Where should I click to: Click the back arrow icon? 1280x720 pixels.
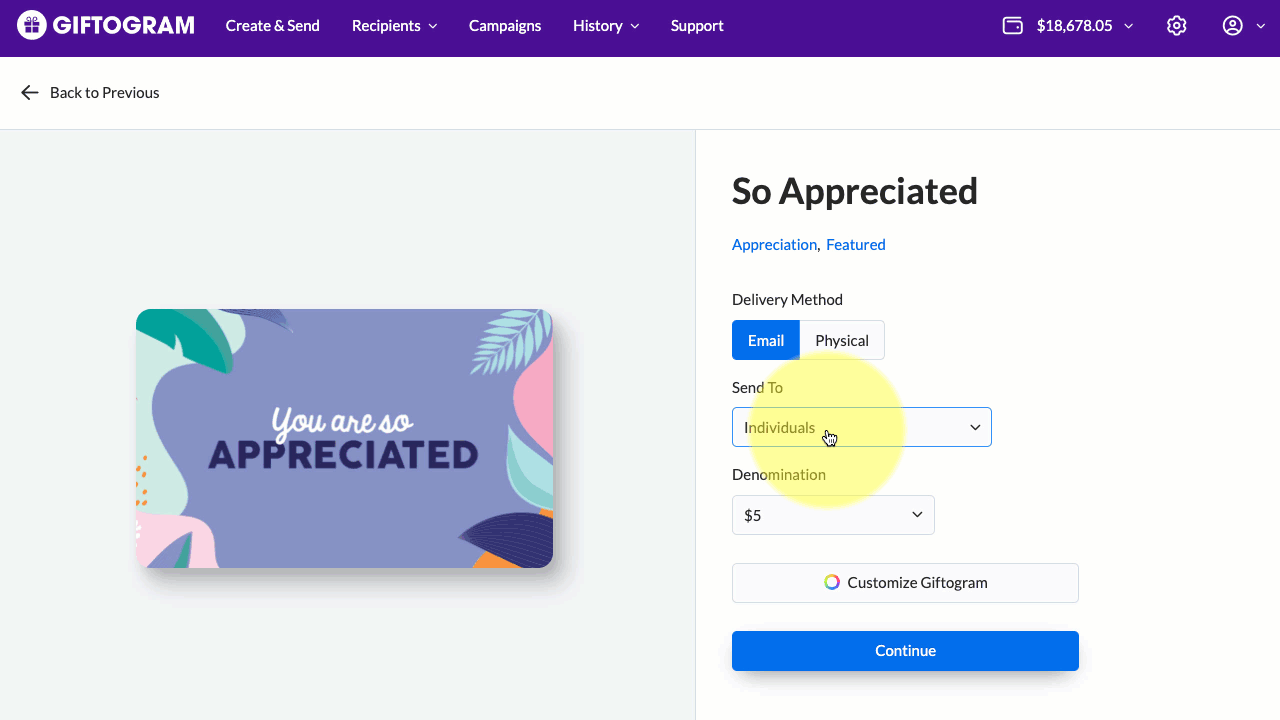[x=30, y=93]
